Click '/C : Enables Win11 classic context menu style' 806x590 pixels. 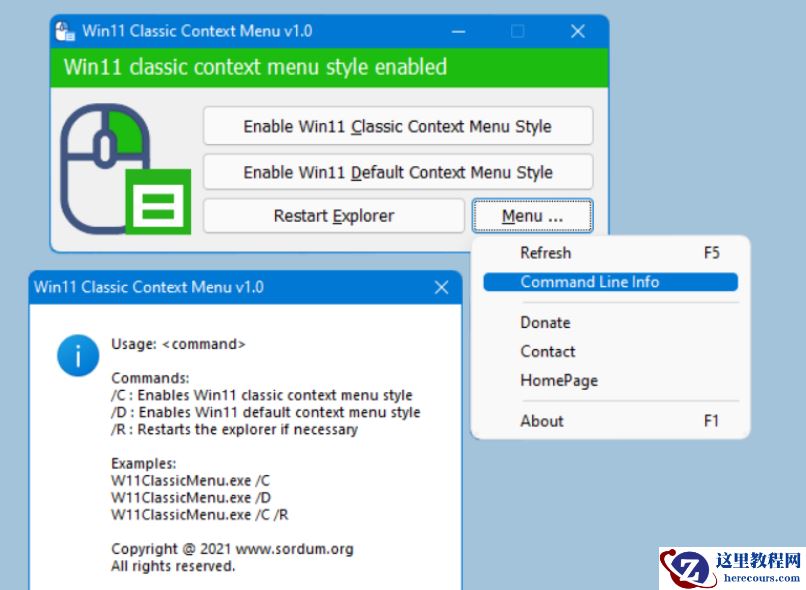tap(262, 395)
